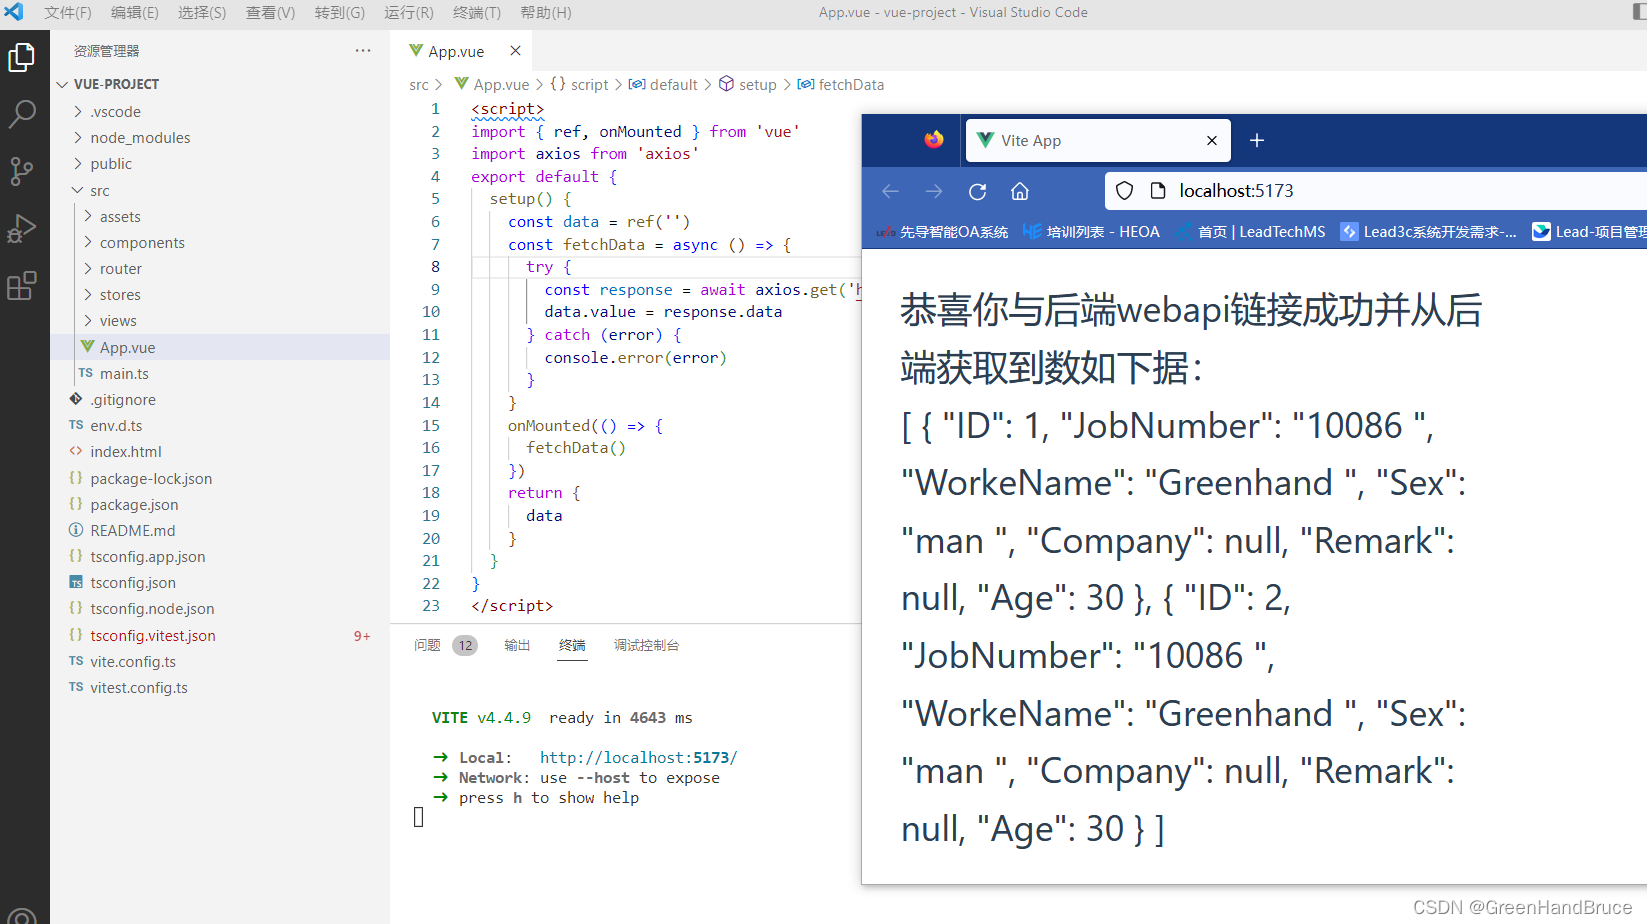Open the Explorer view in activity bar
This screenshot has height=924, width=1647.
click(22, 58)
